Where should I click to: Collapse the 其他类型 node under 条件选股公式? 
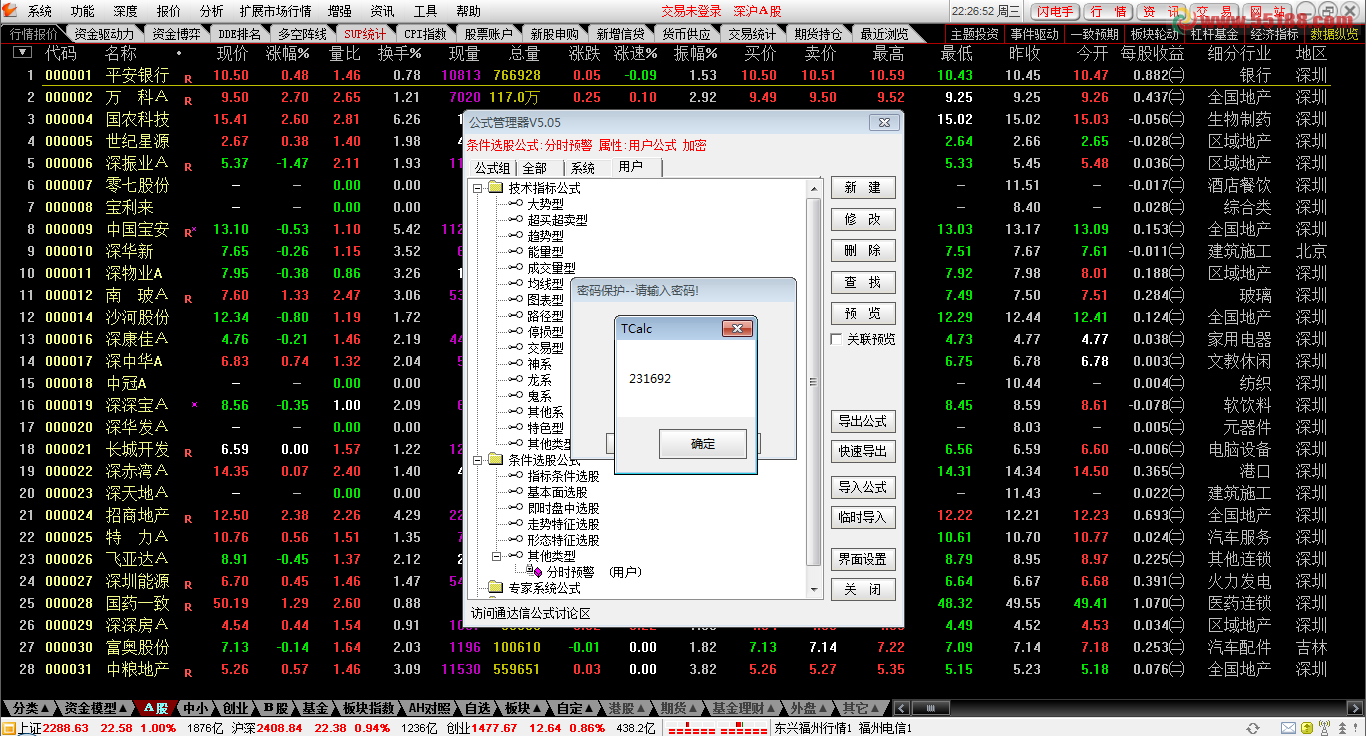(x=494, y=556)
